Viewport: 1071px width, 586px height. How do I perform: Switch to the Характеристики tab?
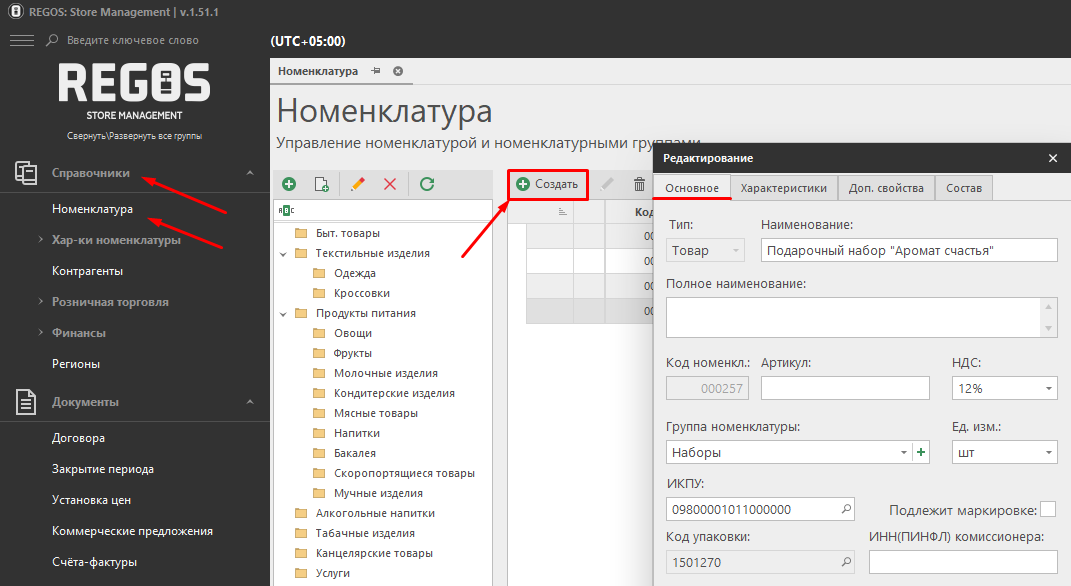tap(783, 188)
